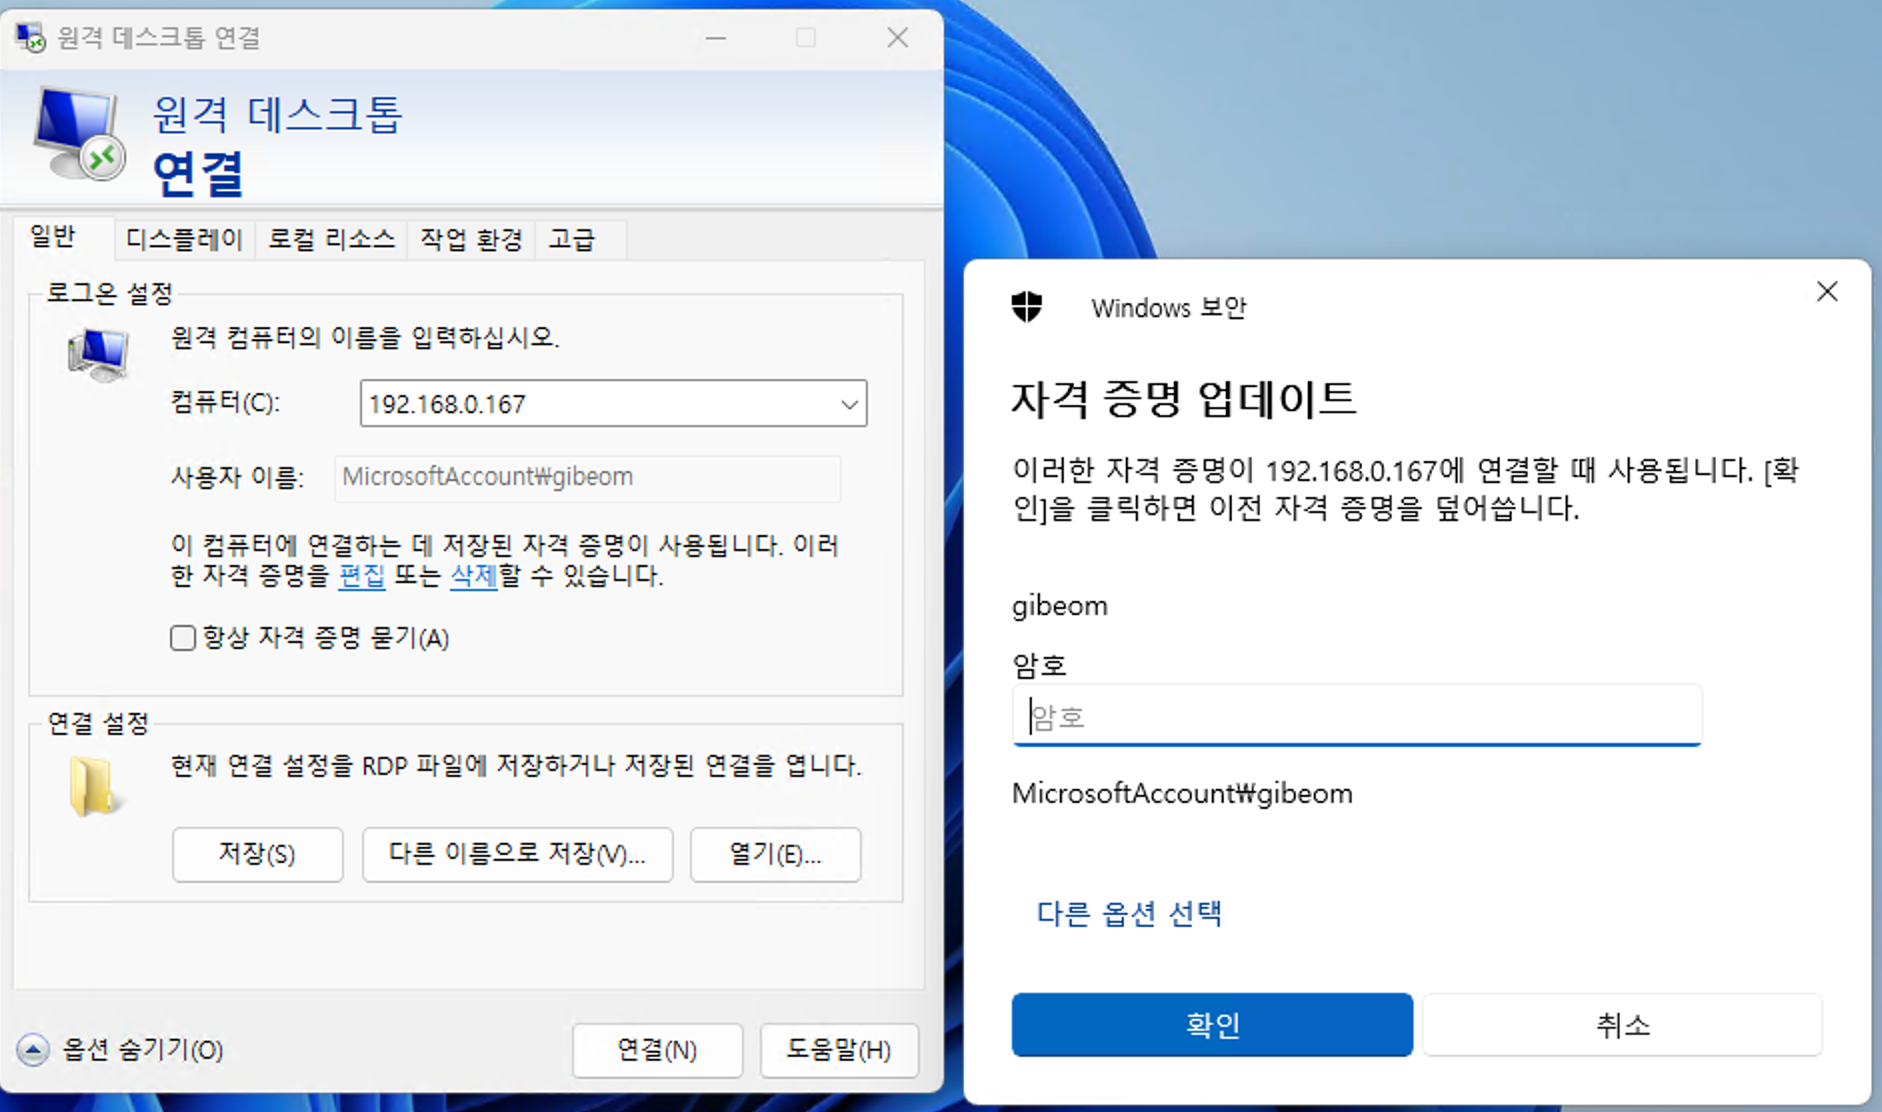This screenshot has width=1882, height=1112.
Task: Enable the 항상 자격 증명 묻기 checkbox
Action: tap(182, 638)
